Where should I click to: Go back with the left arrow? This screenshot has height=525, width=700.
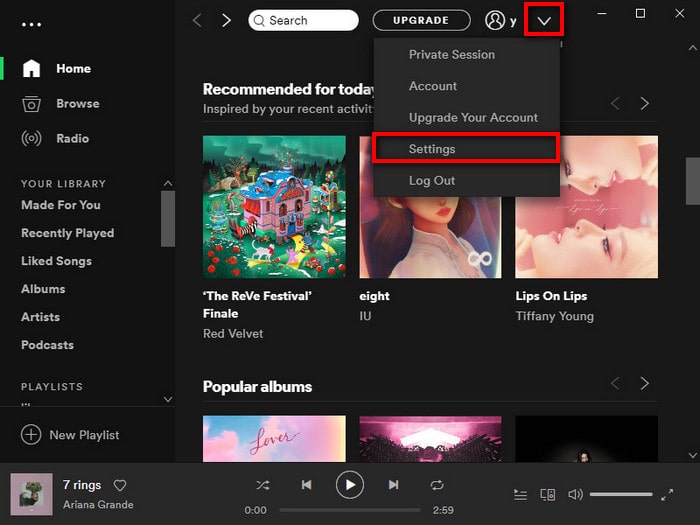[x=197, y=20]
